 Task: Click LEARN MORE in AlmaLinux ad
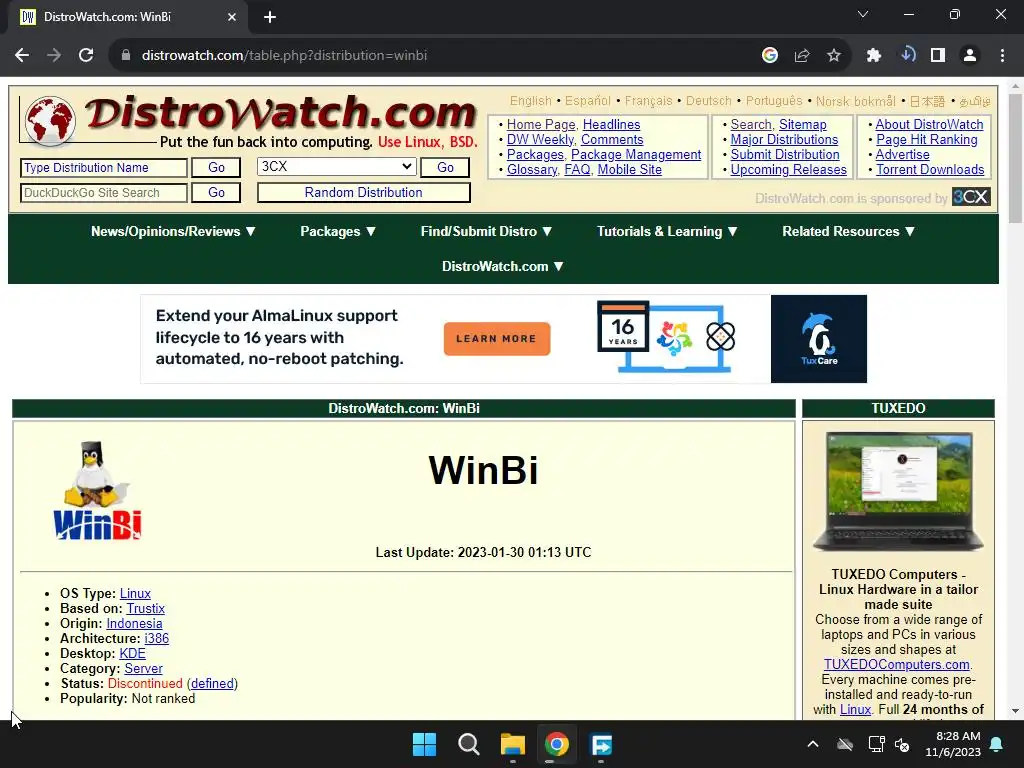point(496,339)
